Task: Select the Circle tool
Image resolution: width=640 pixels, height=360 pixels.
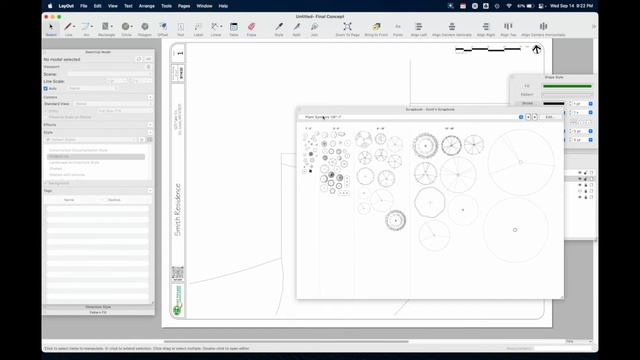Action: tap(125, 27)
